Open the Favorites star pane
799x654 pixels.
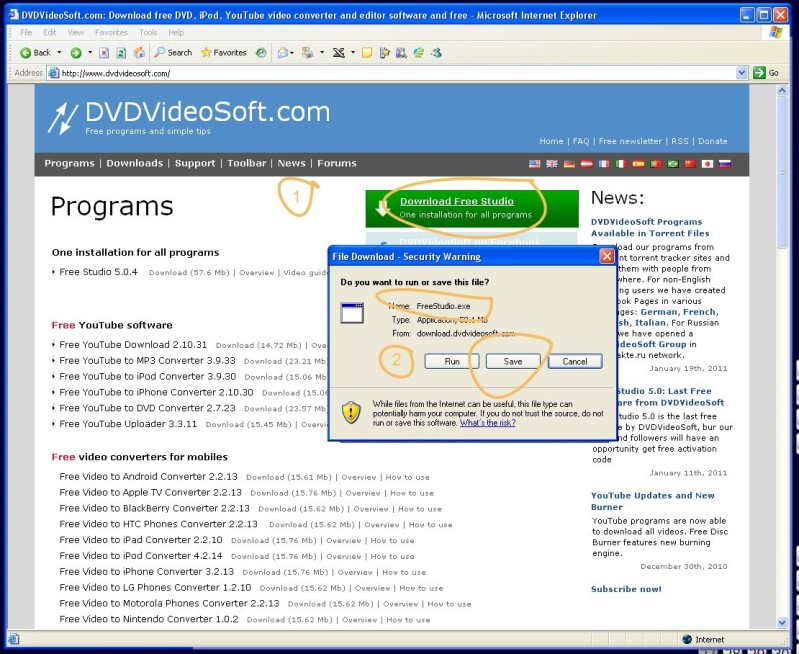coord(224,53)
